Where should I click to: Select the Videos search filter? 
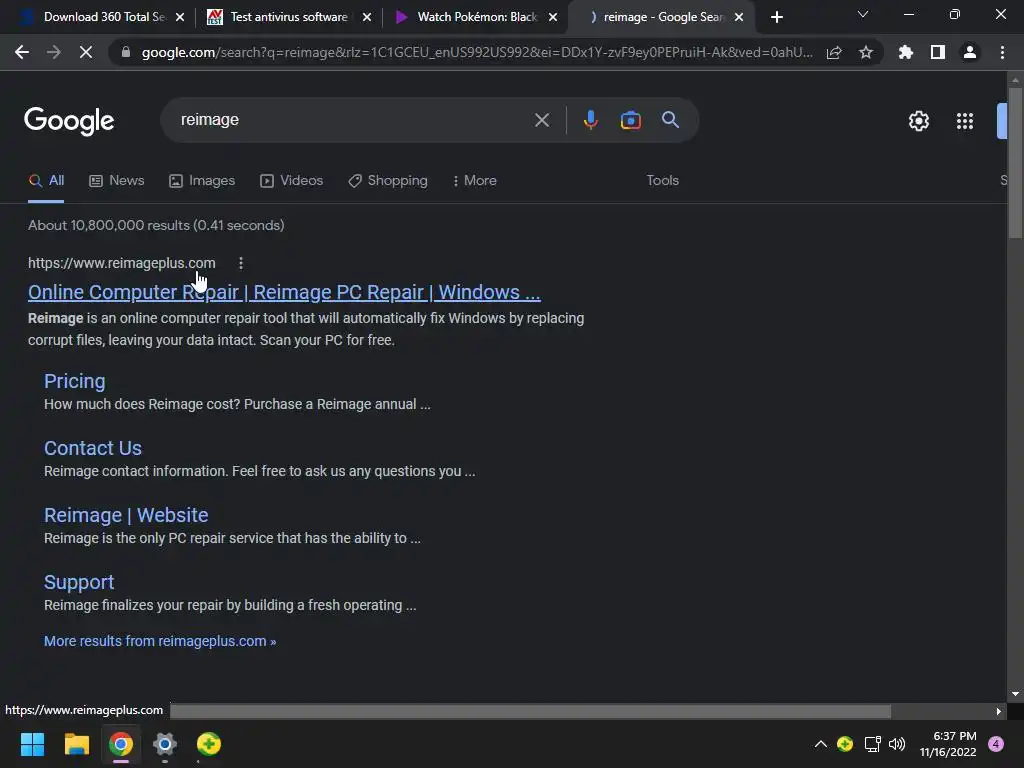pyautogui.click(x=291, y=181)
